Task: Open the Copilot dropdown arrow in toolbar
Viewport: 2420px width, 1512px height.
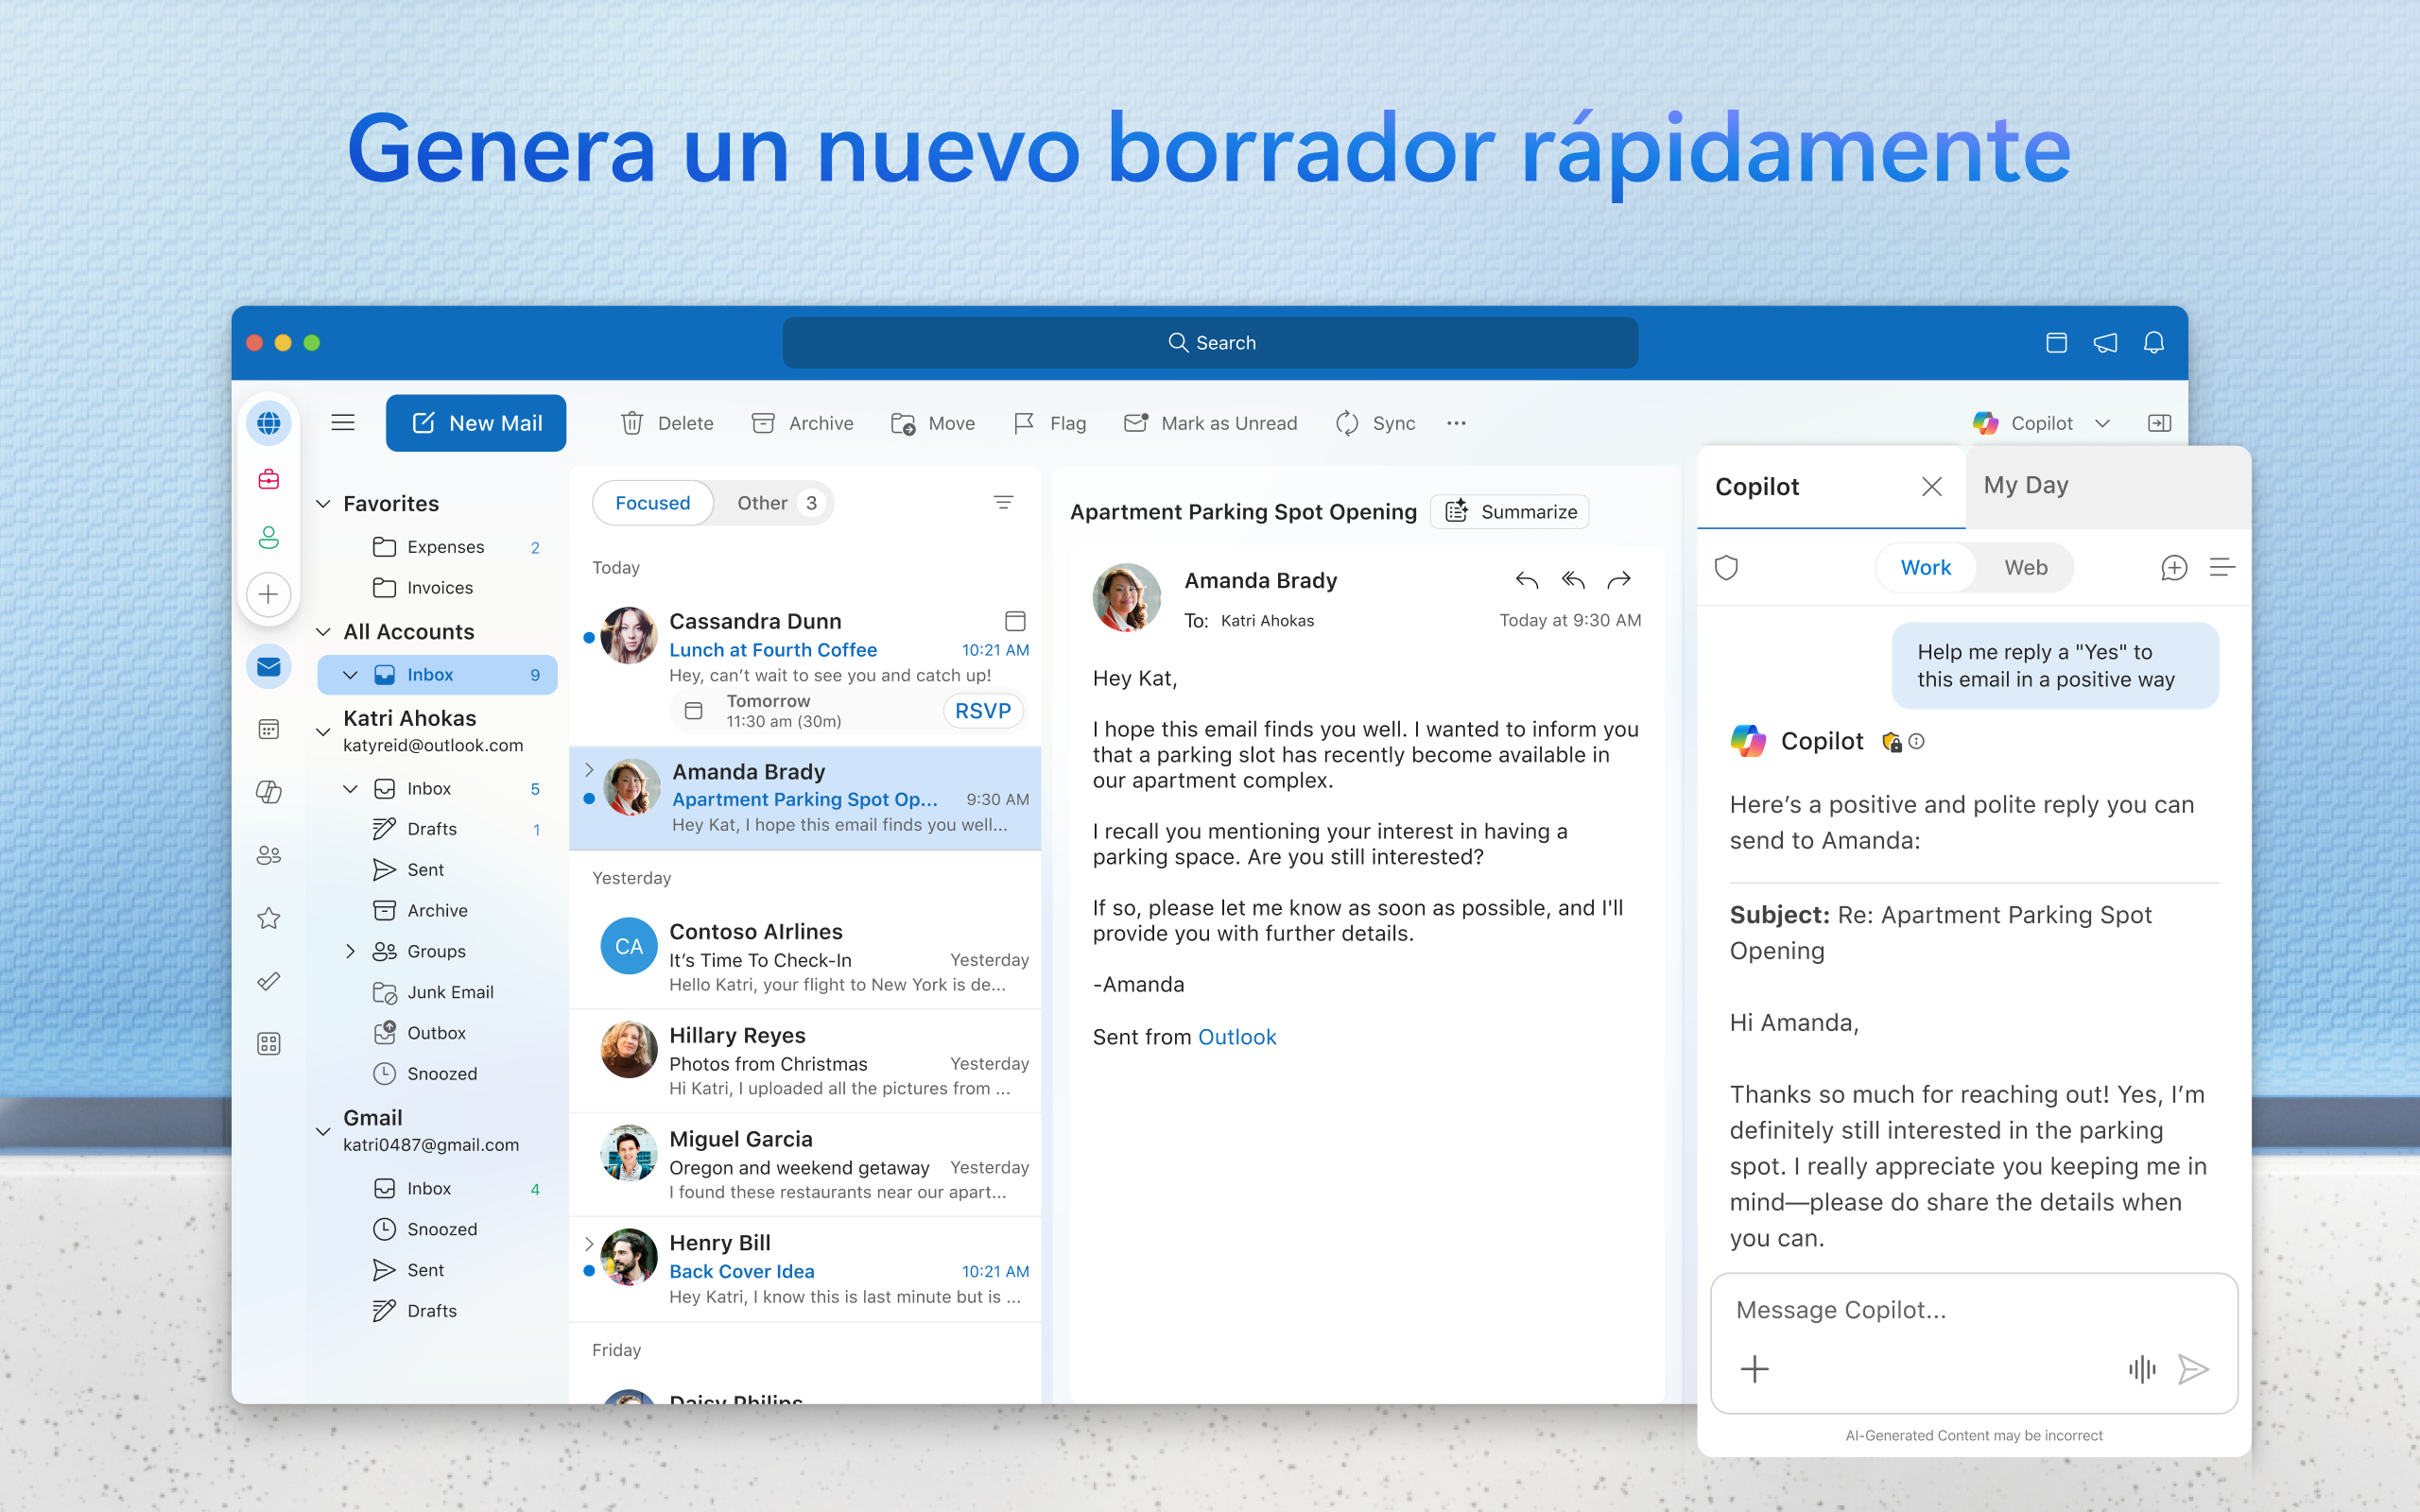Action: [x=2102, y=423]
